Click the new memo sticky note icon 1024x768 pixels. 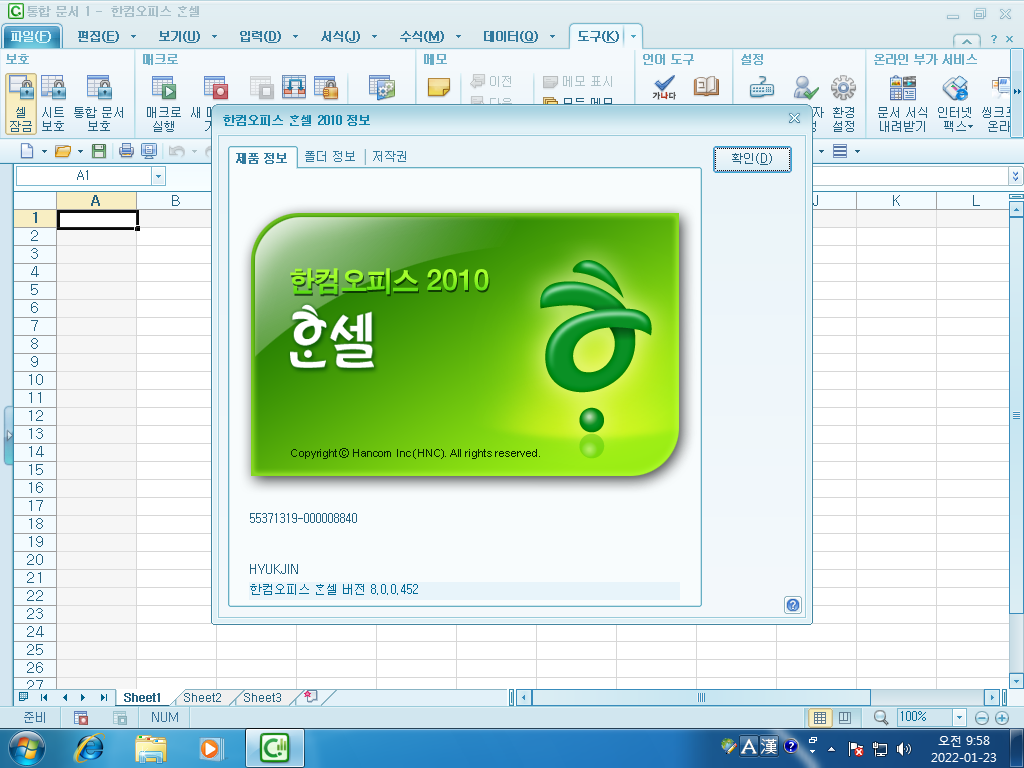(x=438, y=87)
